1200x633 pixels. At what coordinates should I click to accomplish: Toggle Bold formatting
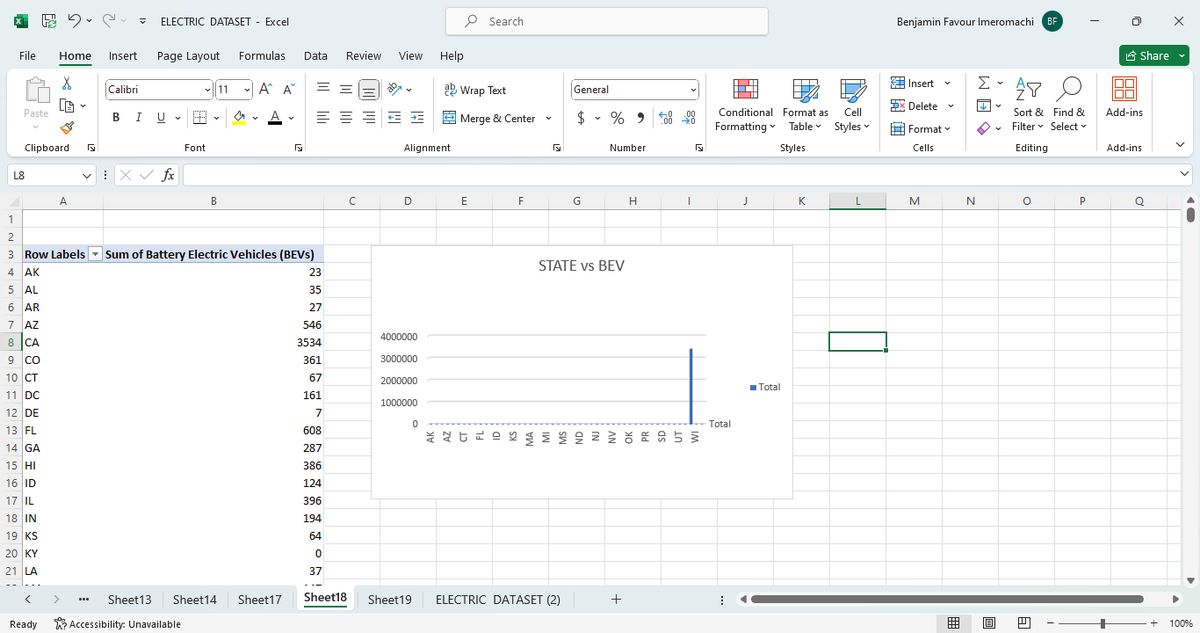point(116,118)
